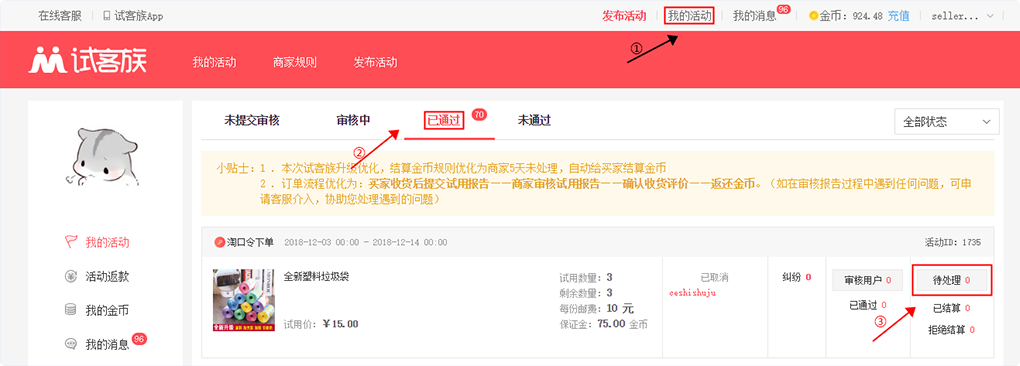Open 我的活动 in the red header
The height and width of the screenshot is (366, 1020).
point(214,62)
